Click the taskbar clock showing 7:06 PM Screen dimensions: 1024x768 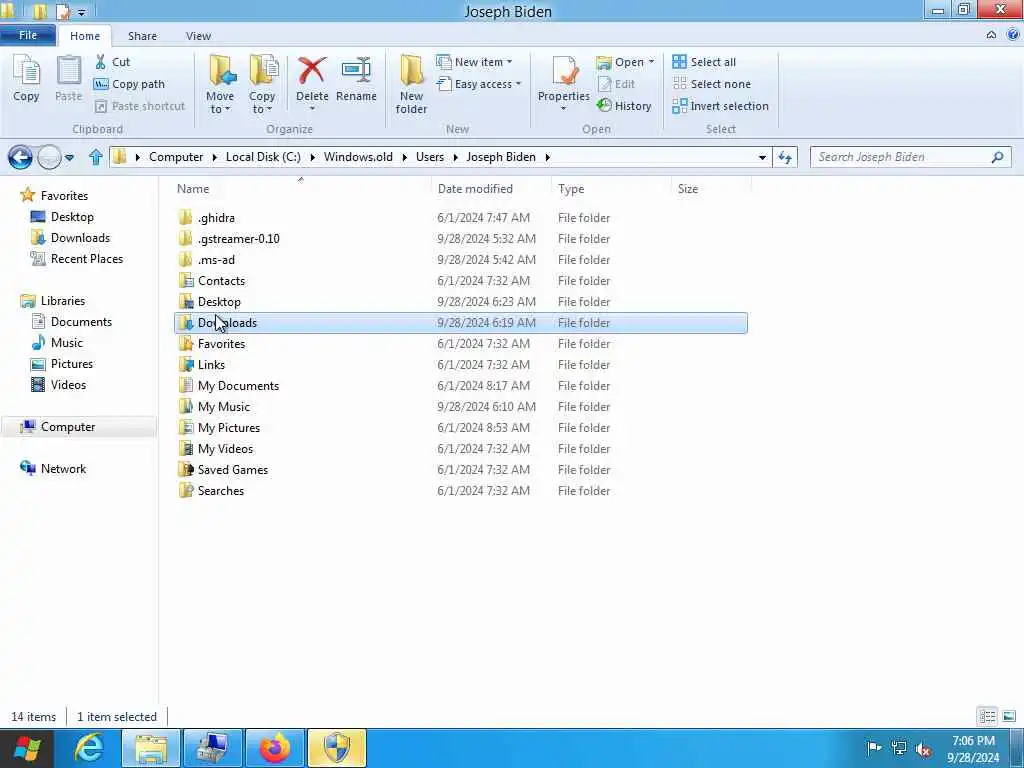point(973,749)
